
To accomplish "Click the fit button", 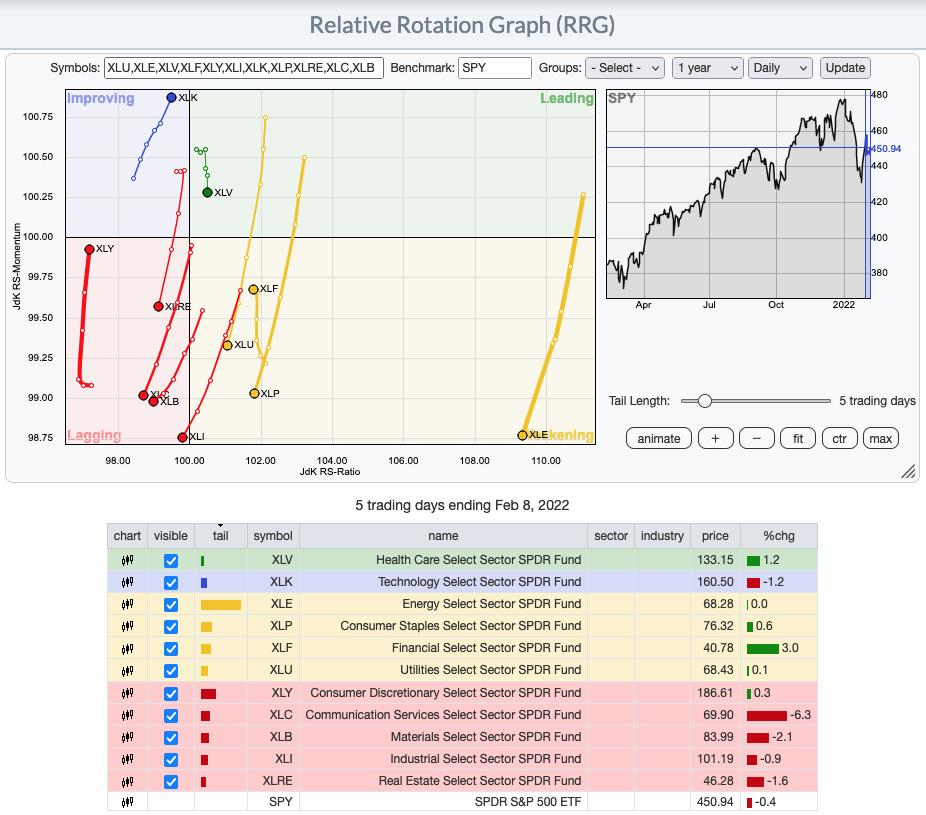I will (x=798, y=438).
